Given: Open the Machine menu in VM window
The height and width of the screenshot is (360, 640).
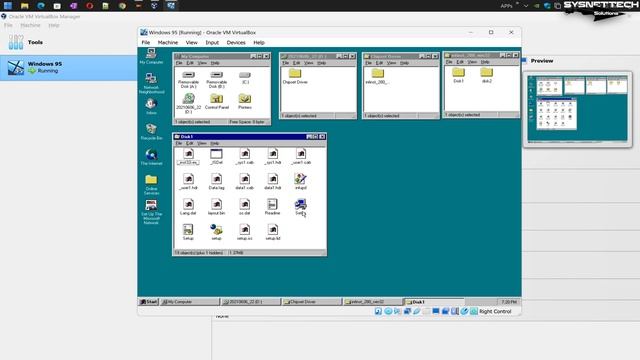Looking at the screenshot, I should point(168,42).
